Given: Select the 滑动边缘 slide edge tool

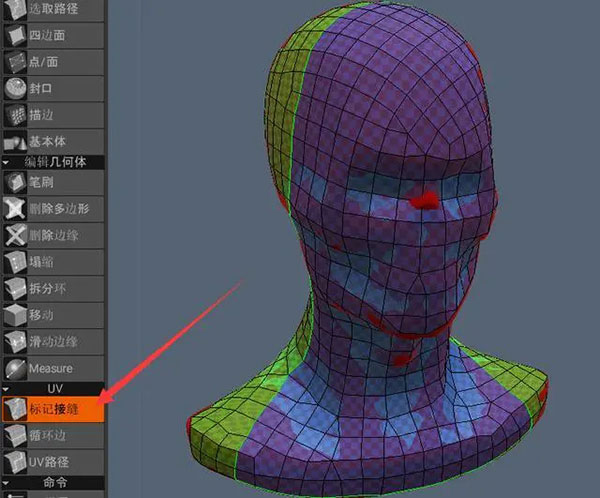Looking at the screenshot, I should (x=52, y=342).
